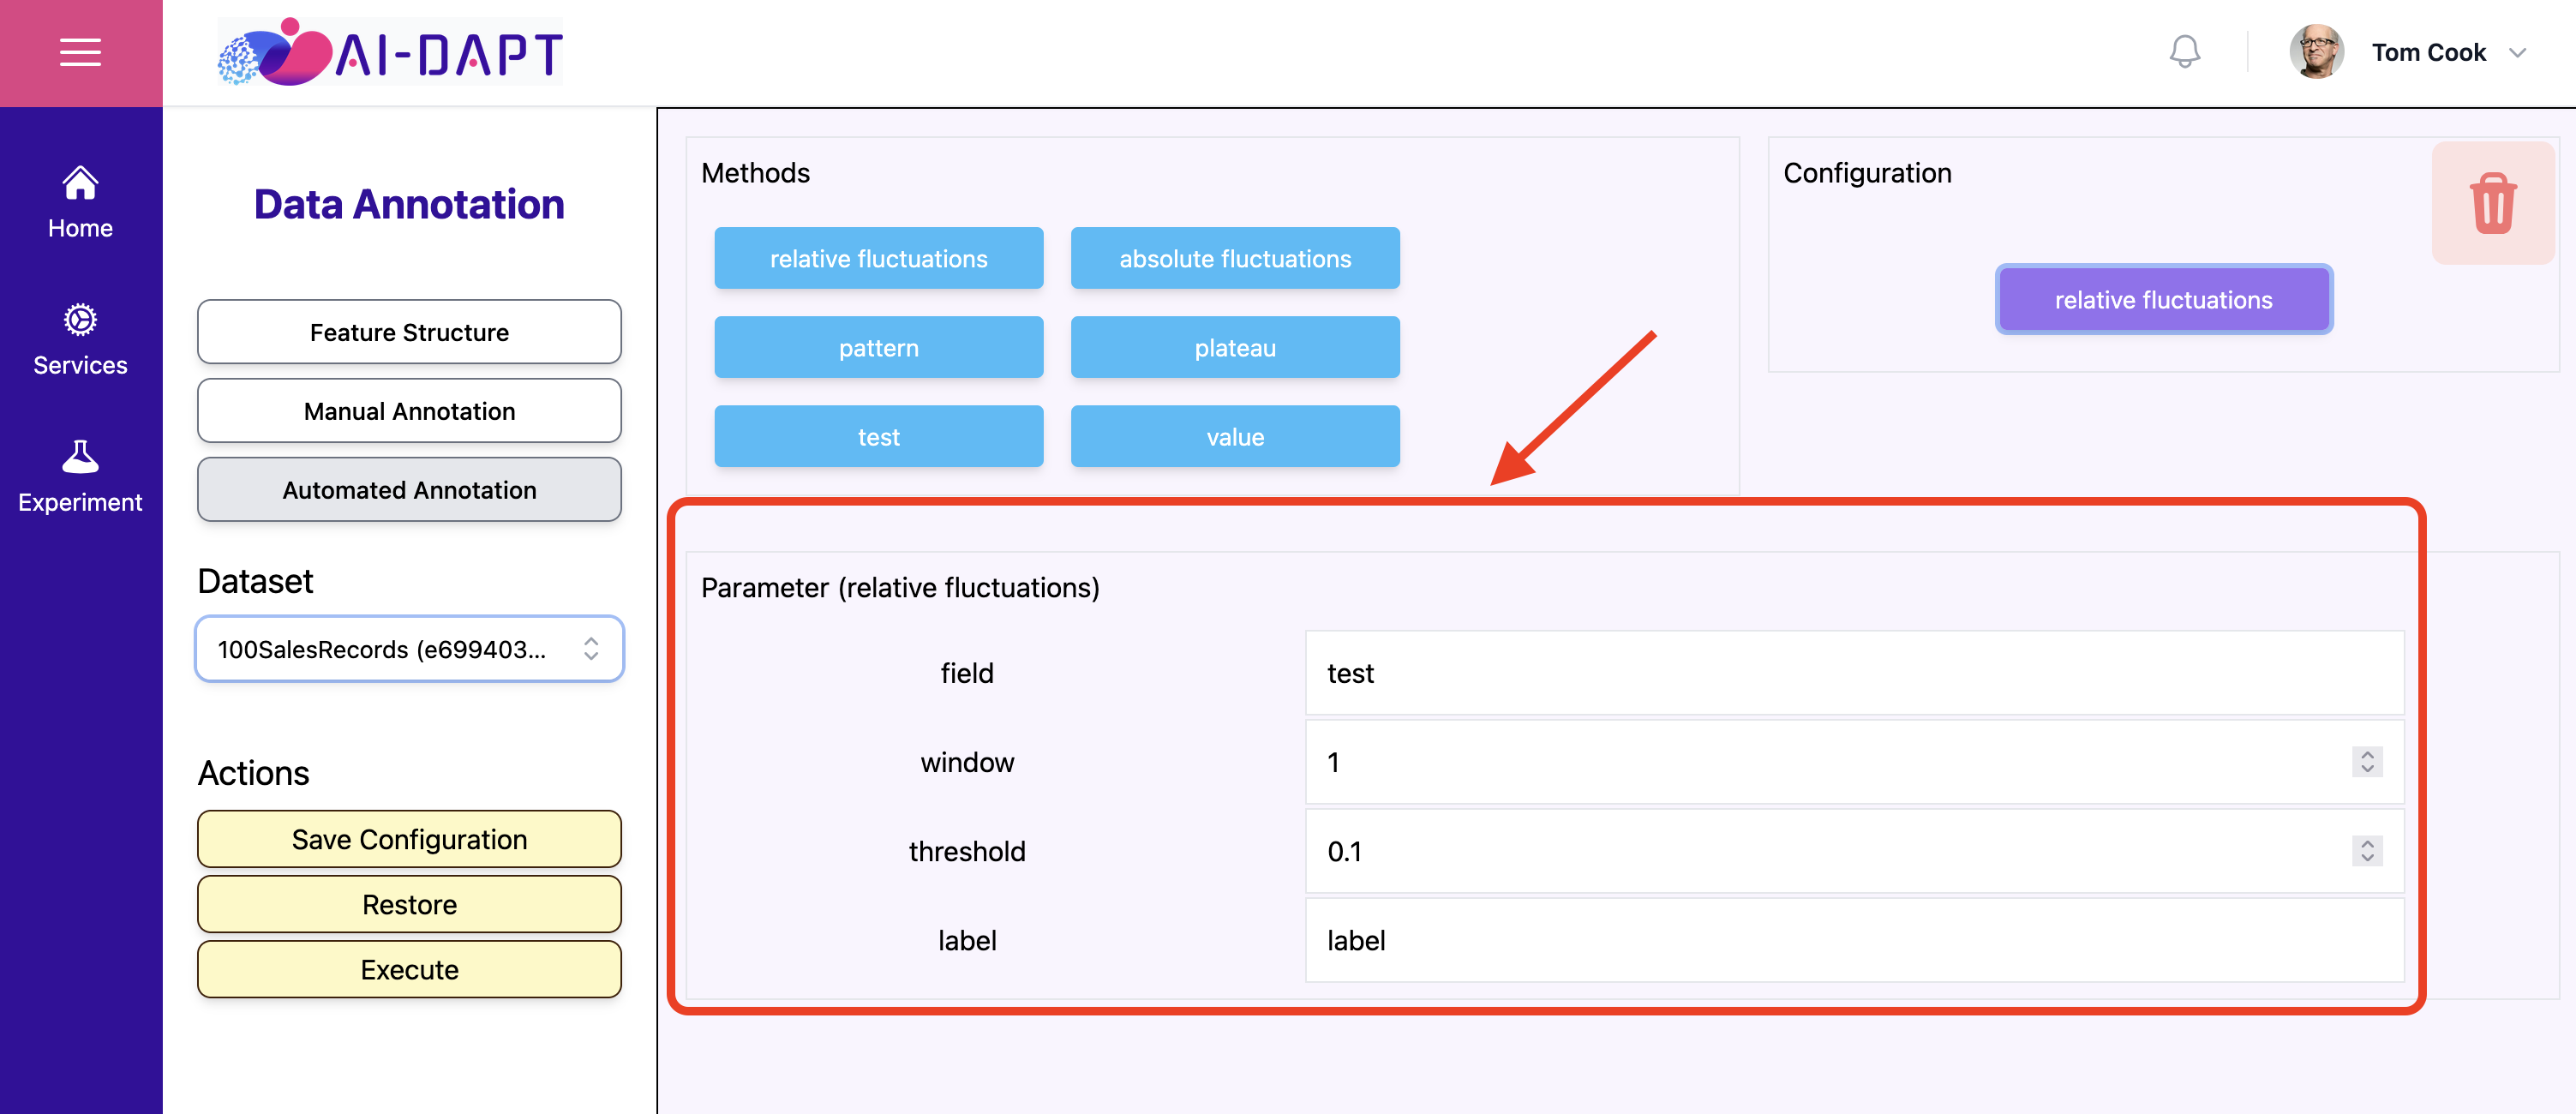Image resolution: width=2576 pixels, height=1114 pixels.
Task: Click the Tom Cook username
Action: [2428, 52]
